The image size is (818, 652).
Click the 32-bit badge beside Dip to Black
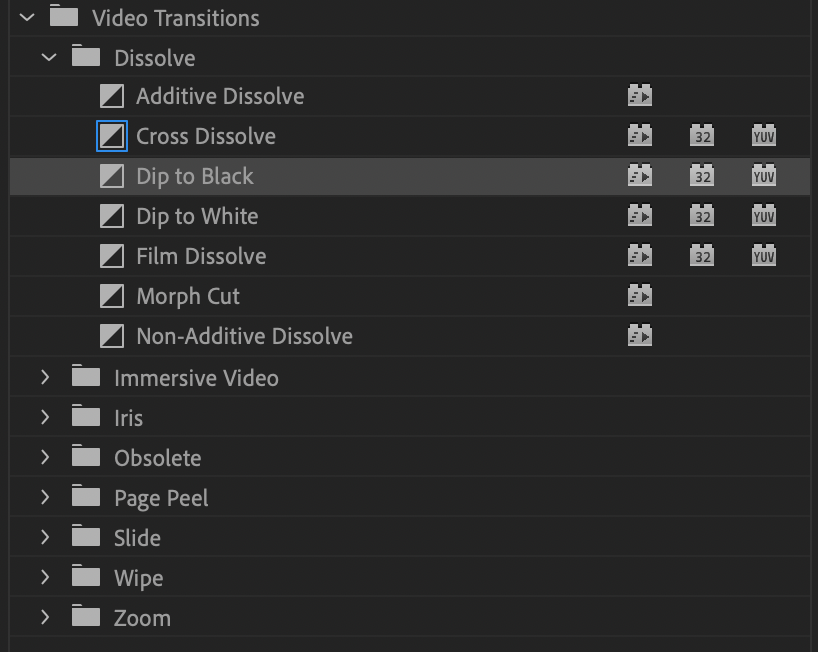[702, 176]
